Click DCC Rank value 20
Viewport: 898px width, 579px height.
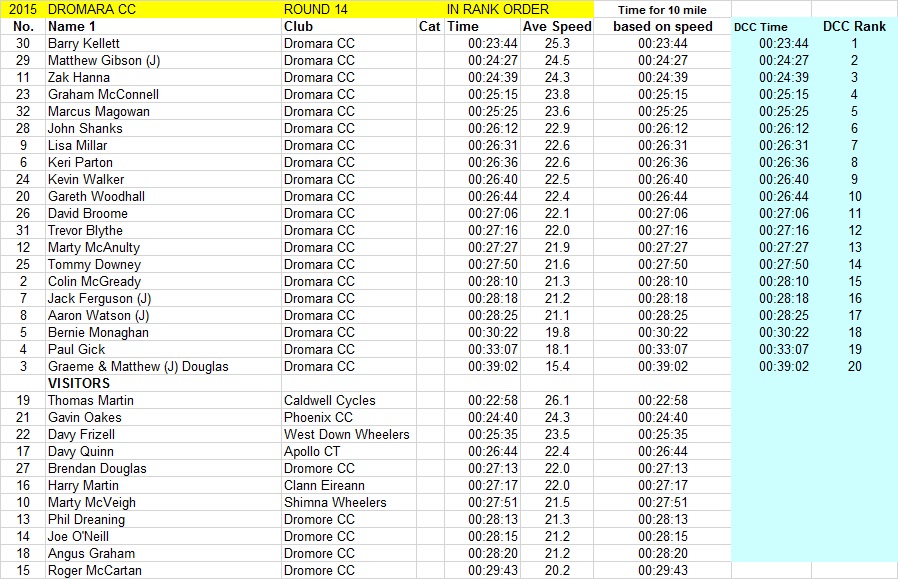854,367
